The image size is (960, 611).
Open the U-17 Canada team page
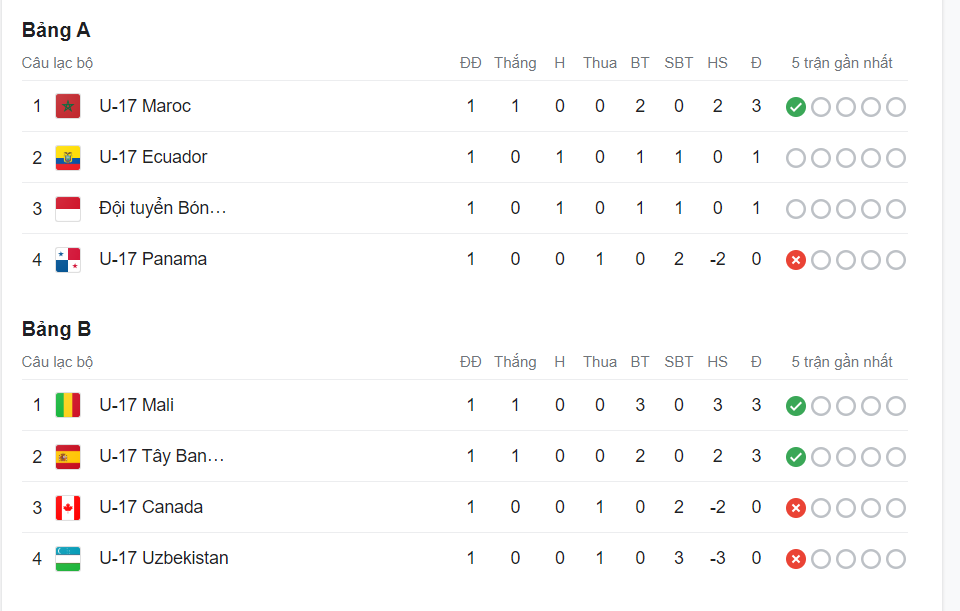tap(151, 507)
